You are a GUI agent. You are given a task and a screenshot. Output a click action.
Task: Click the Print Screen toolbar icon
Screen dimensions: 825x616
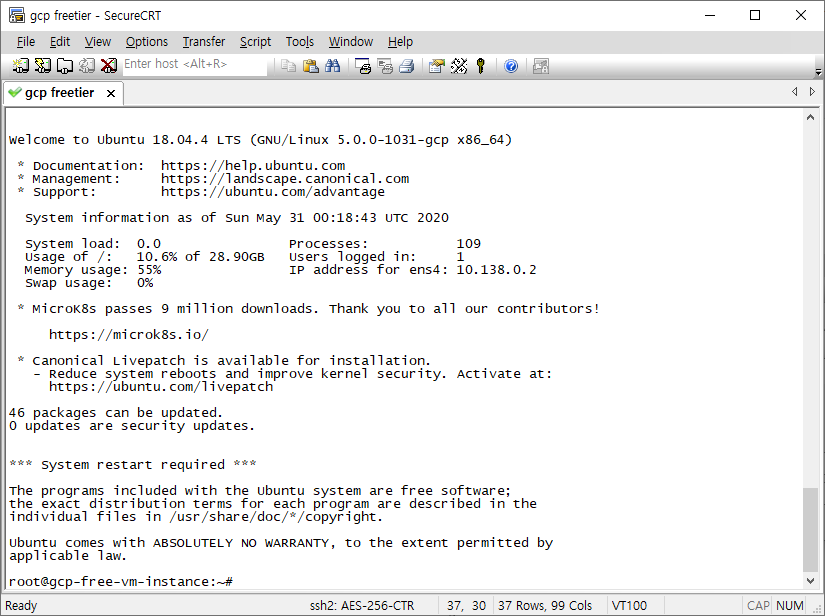click(363, 66)
